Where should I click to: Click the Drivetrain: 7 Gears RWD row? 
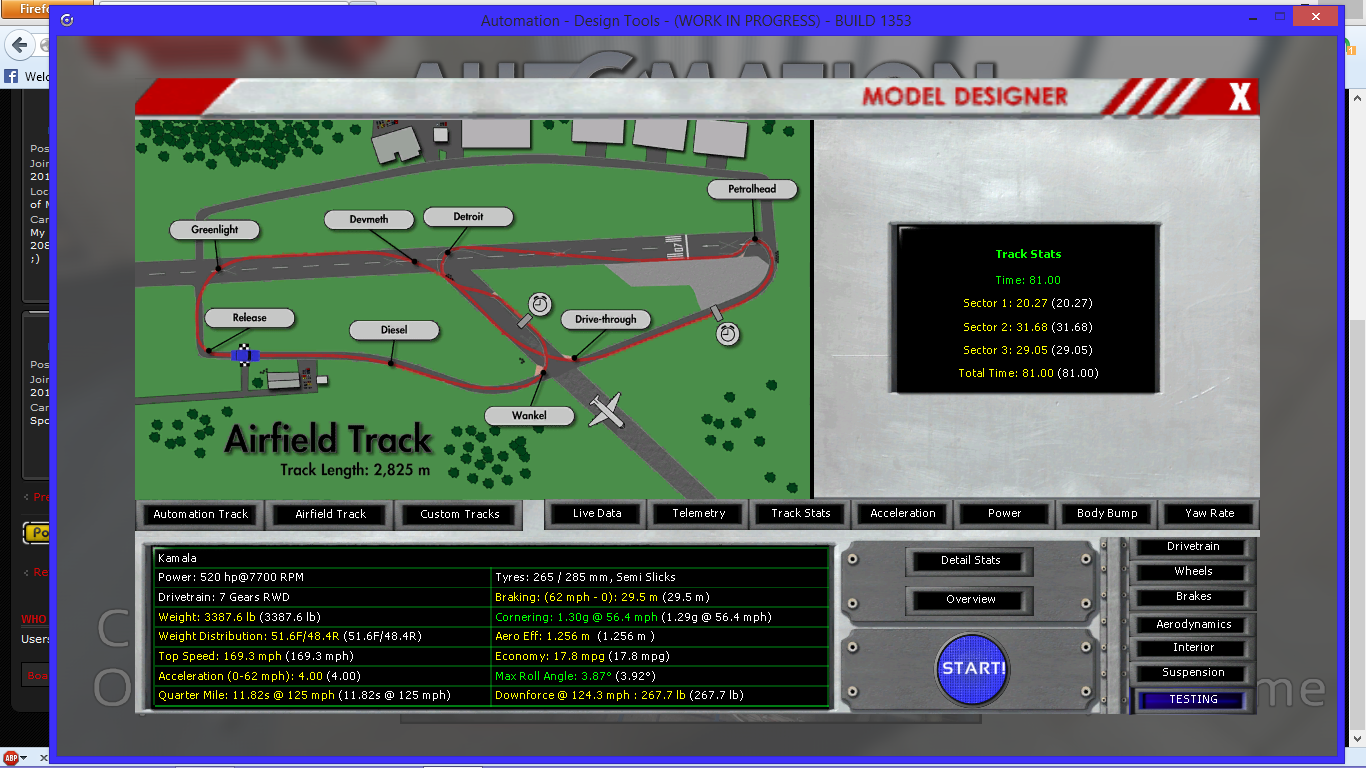[323, 597]
